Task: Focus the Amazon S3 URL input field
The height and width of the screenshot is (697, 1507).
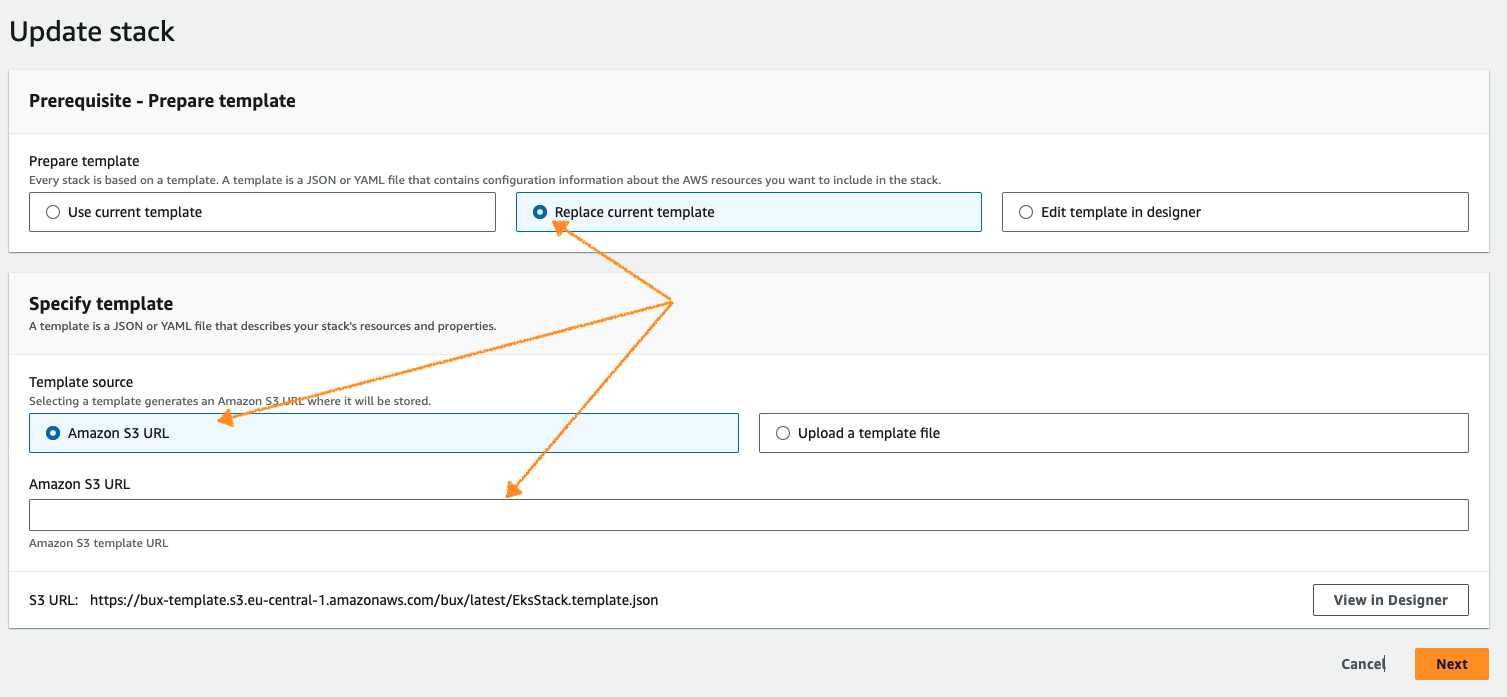Action: tap(748, 515)
